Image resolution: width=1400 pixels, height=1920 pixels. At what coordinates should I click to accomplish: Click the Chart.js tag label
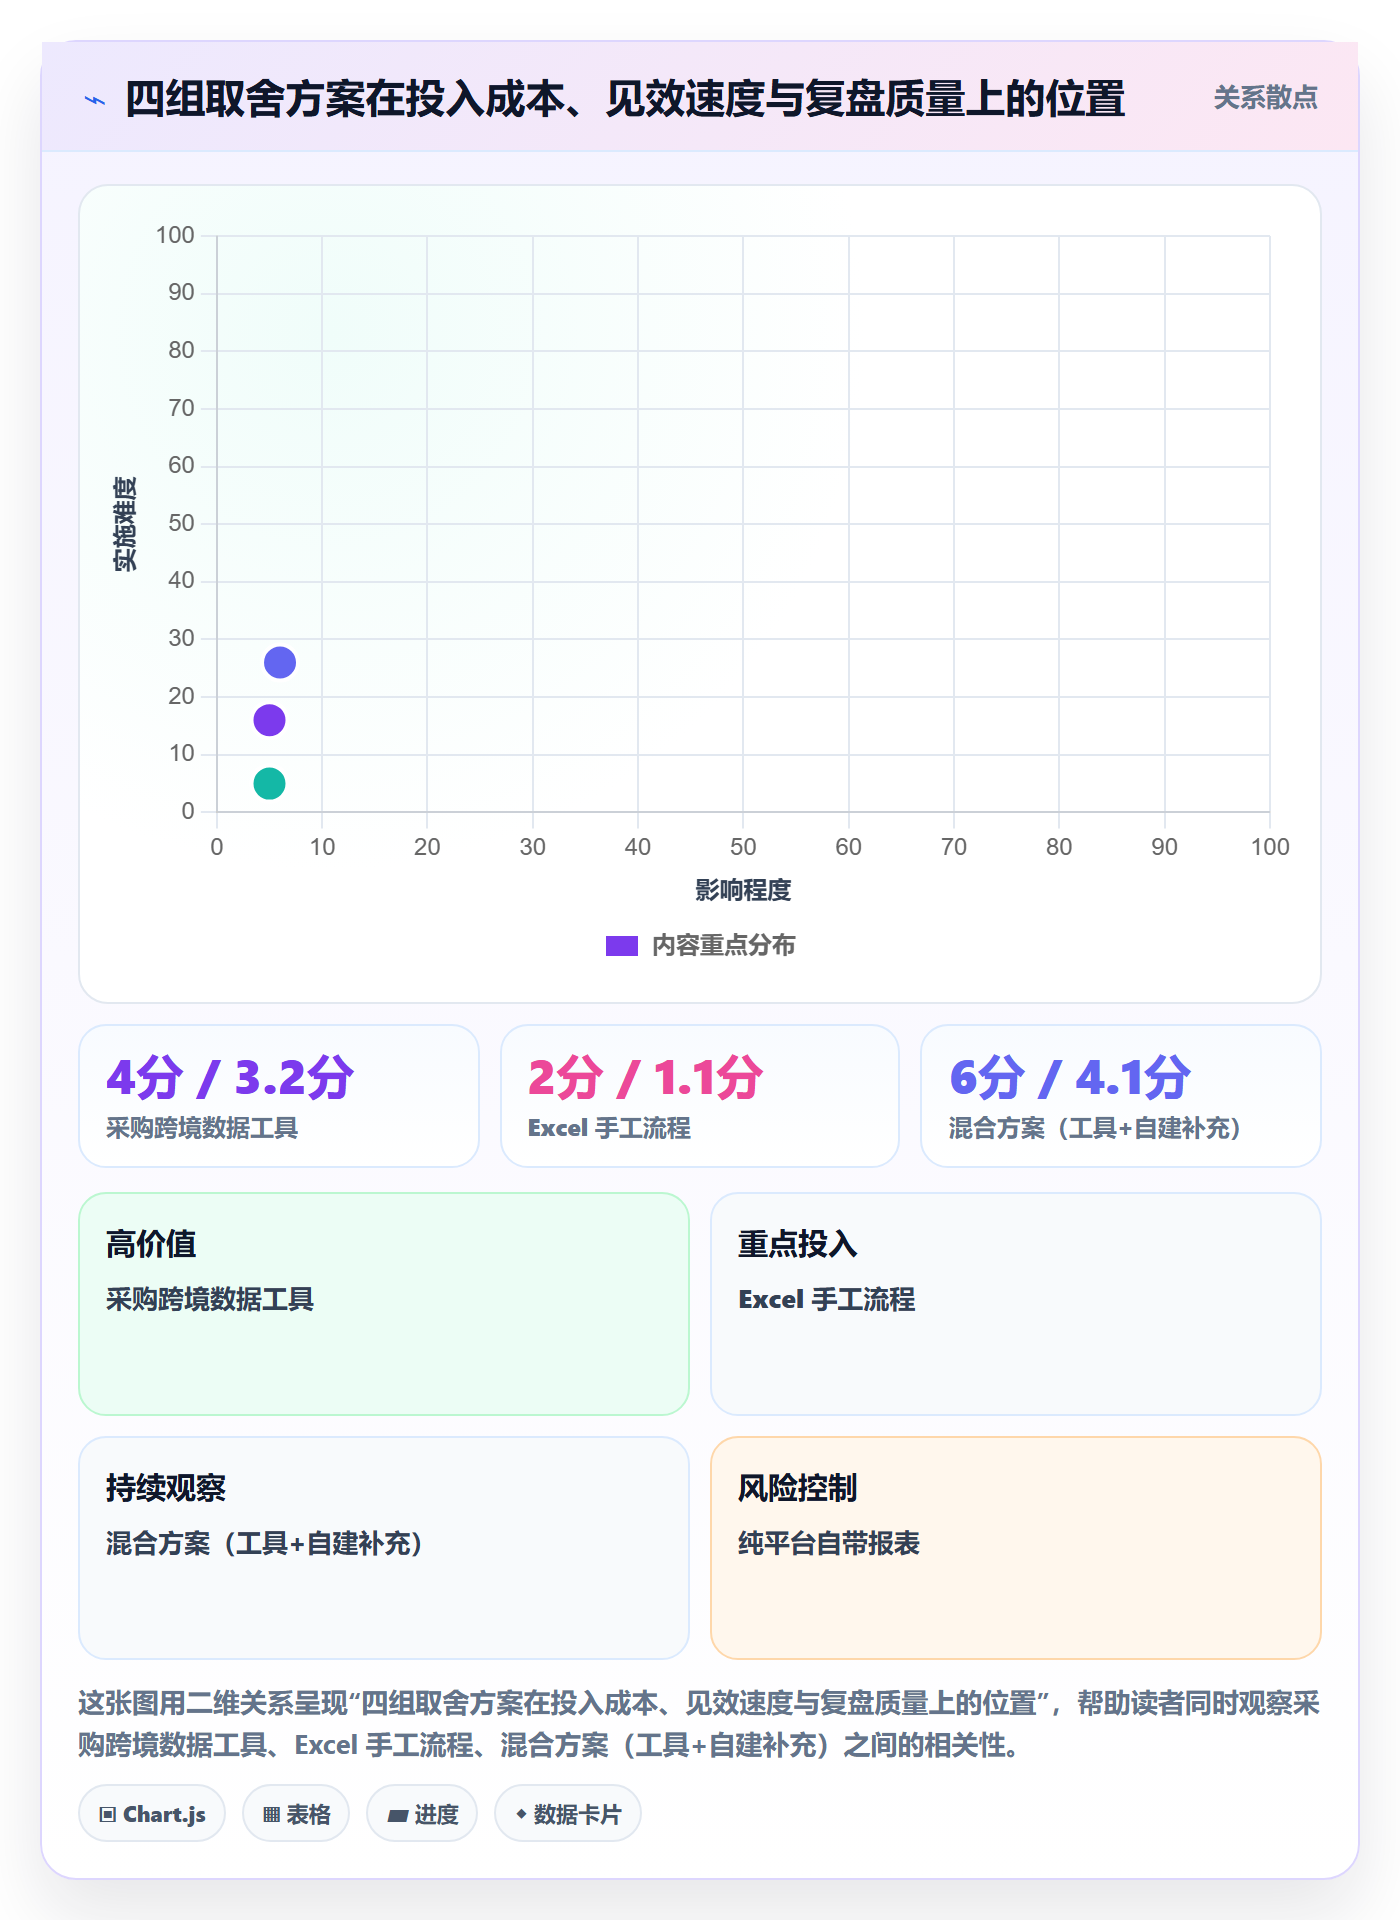coord(164,1815)
